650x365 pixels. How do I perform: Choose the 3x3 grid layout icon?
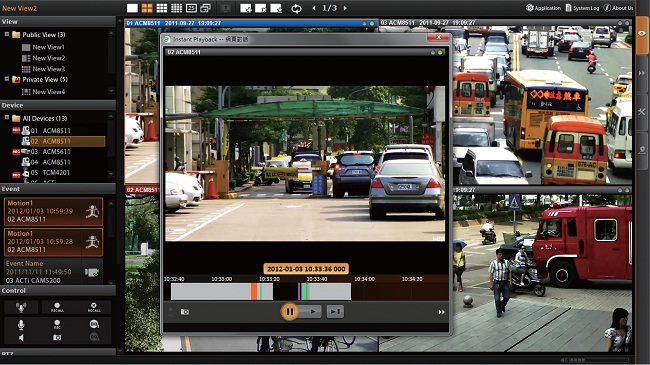pos(162,8)
